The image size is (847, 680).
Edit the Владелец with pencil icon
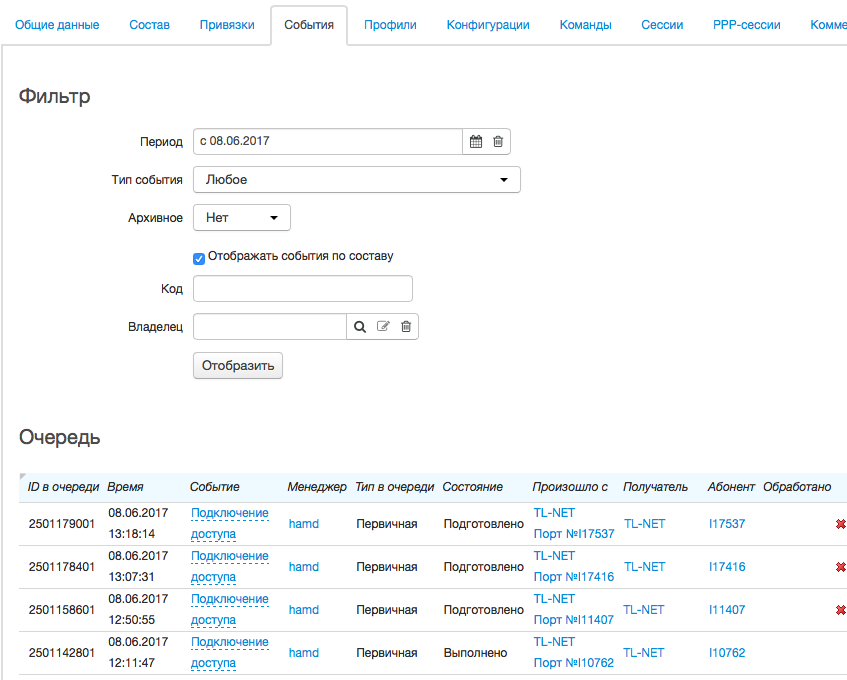point(383,326)
